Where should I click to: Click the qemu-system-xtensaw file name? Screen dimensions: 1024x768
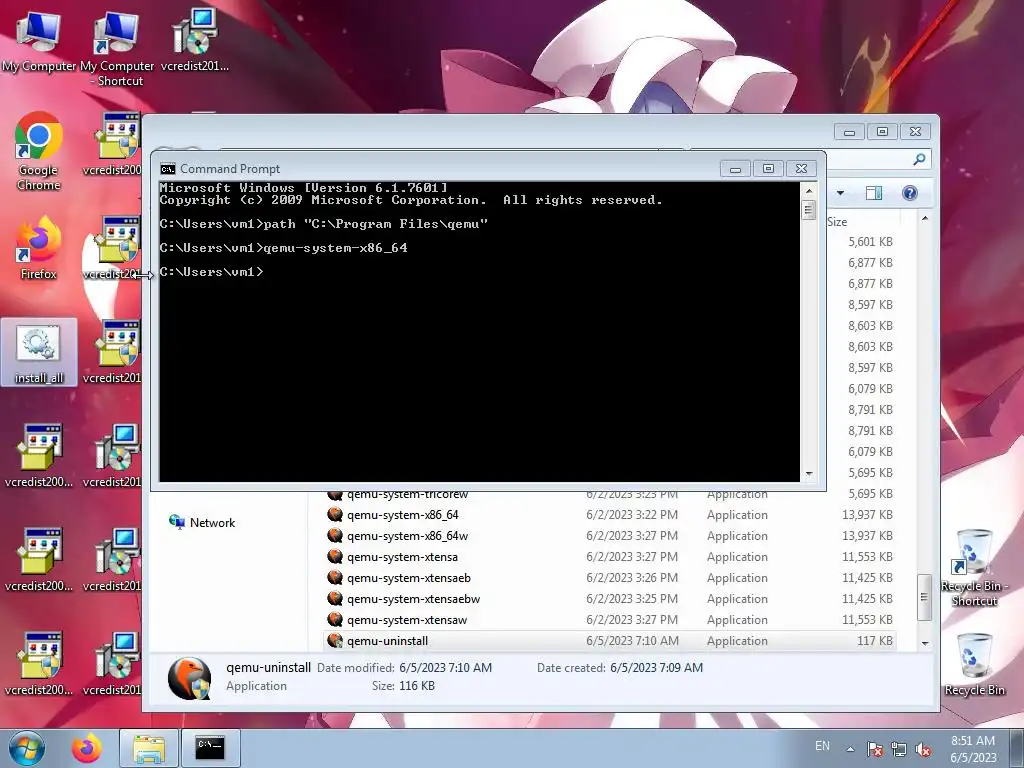[407, 619]
